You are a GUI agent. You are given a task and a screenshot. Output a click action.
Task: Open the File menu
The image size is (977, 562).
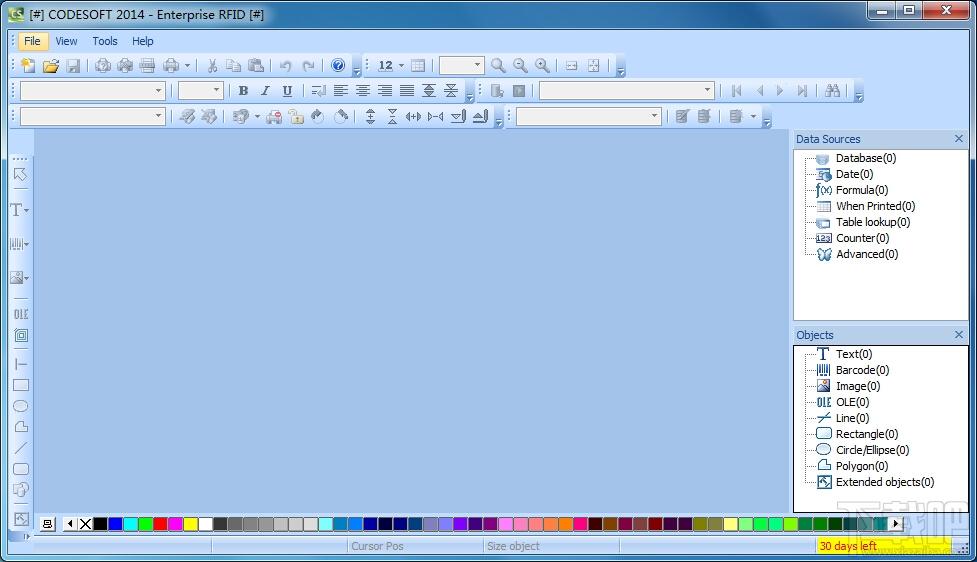pyautogui.click(x=32, y=41)
